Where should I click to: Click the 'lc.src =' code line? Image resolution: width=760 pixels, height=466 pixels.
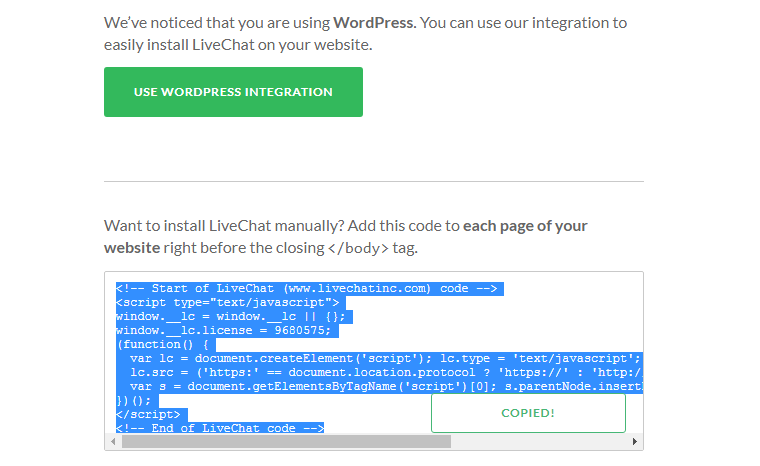tap(385, 373)
